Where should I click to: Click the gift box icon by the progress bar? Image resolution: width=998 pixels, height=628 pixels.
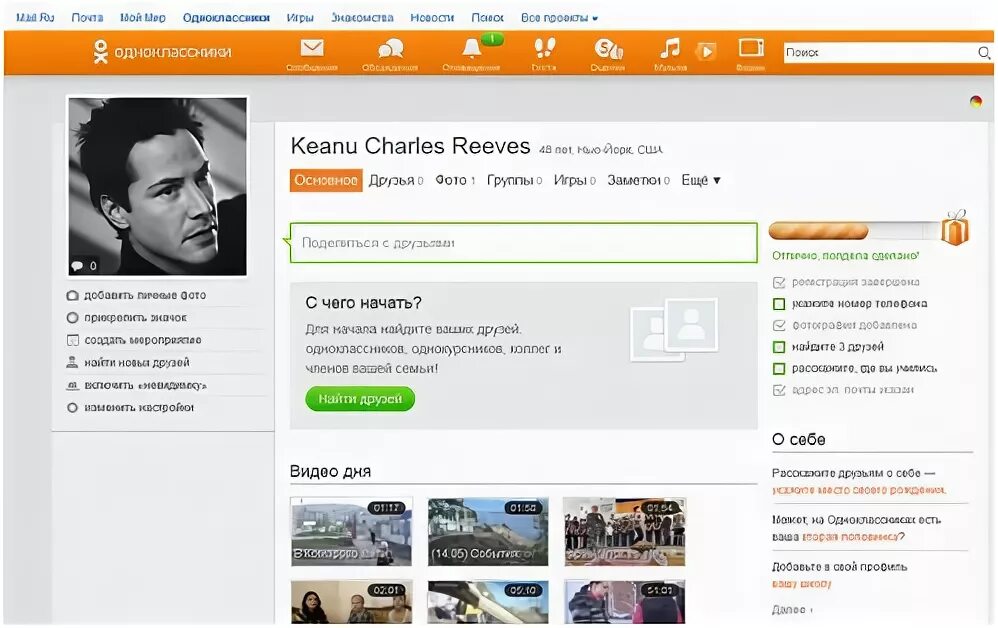tap(954, 228)
